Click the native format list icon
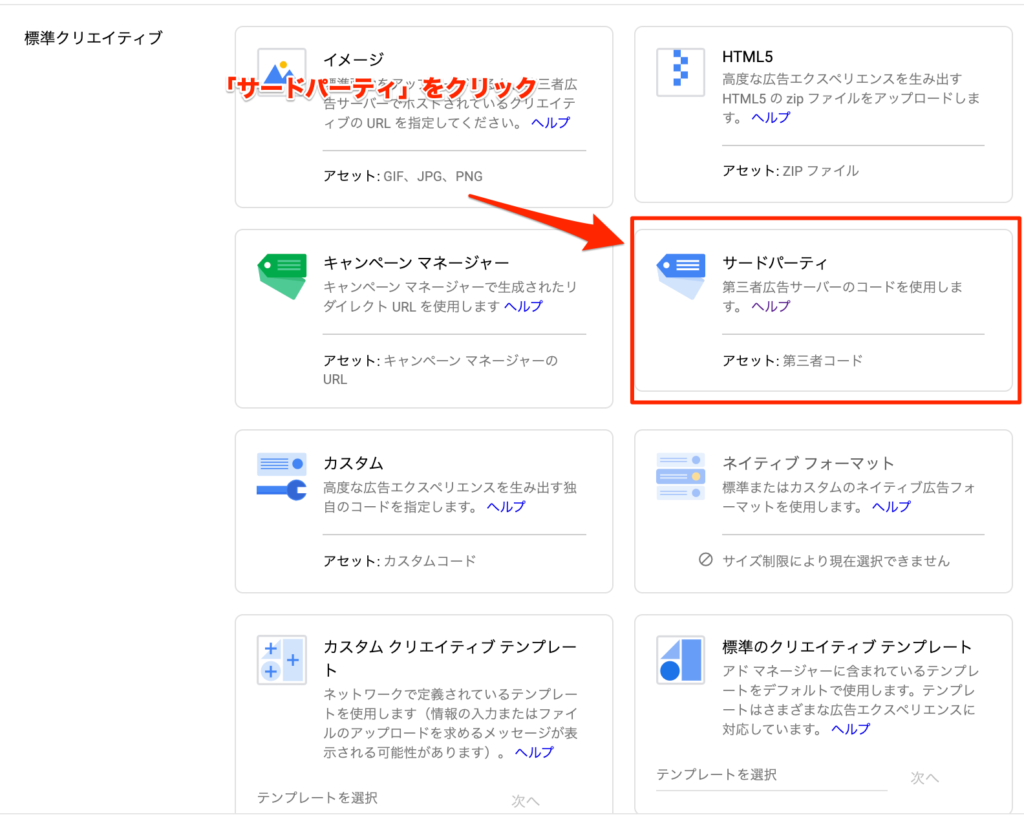This screenshot has width=1024, height=821. point(680,477)
